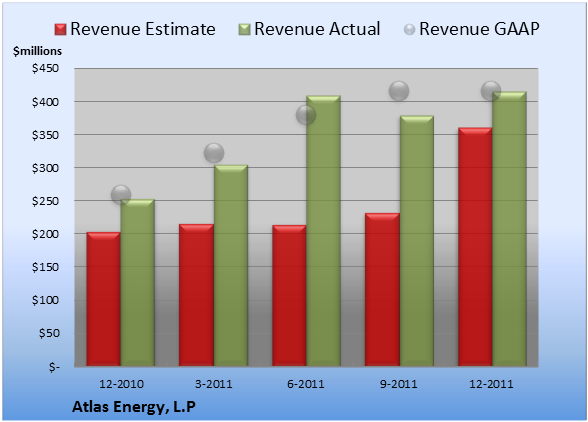The image size is (588, 422).
Task: Click the '$300' y-axis label
Action: pyautogui.click(x=45, y=168)
